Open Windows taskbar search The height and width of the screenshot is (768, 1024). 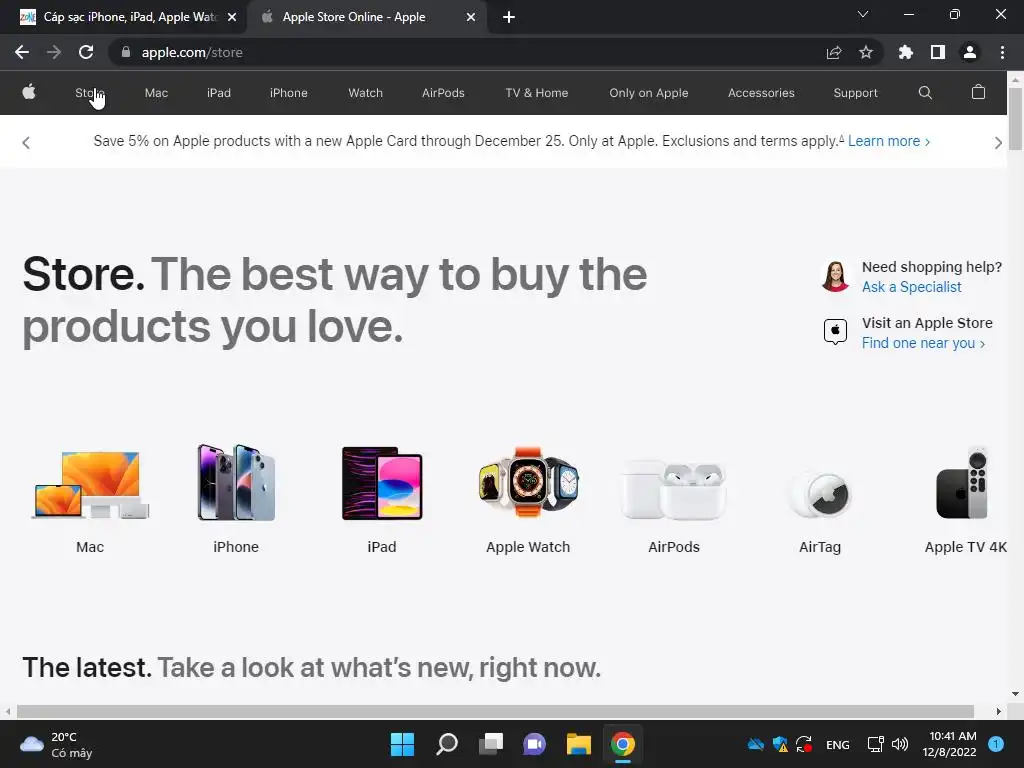(x=447, y=744)
